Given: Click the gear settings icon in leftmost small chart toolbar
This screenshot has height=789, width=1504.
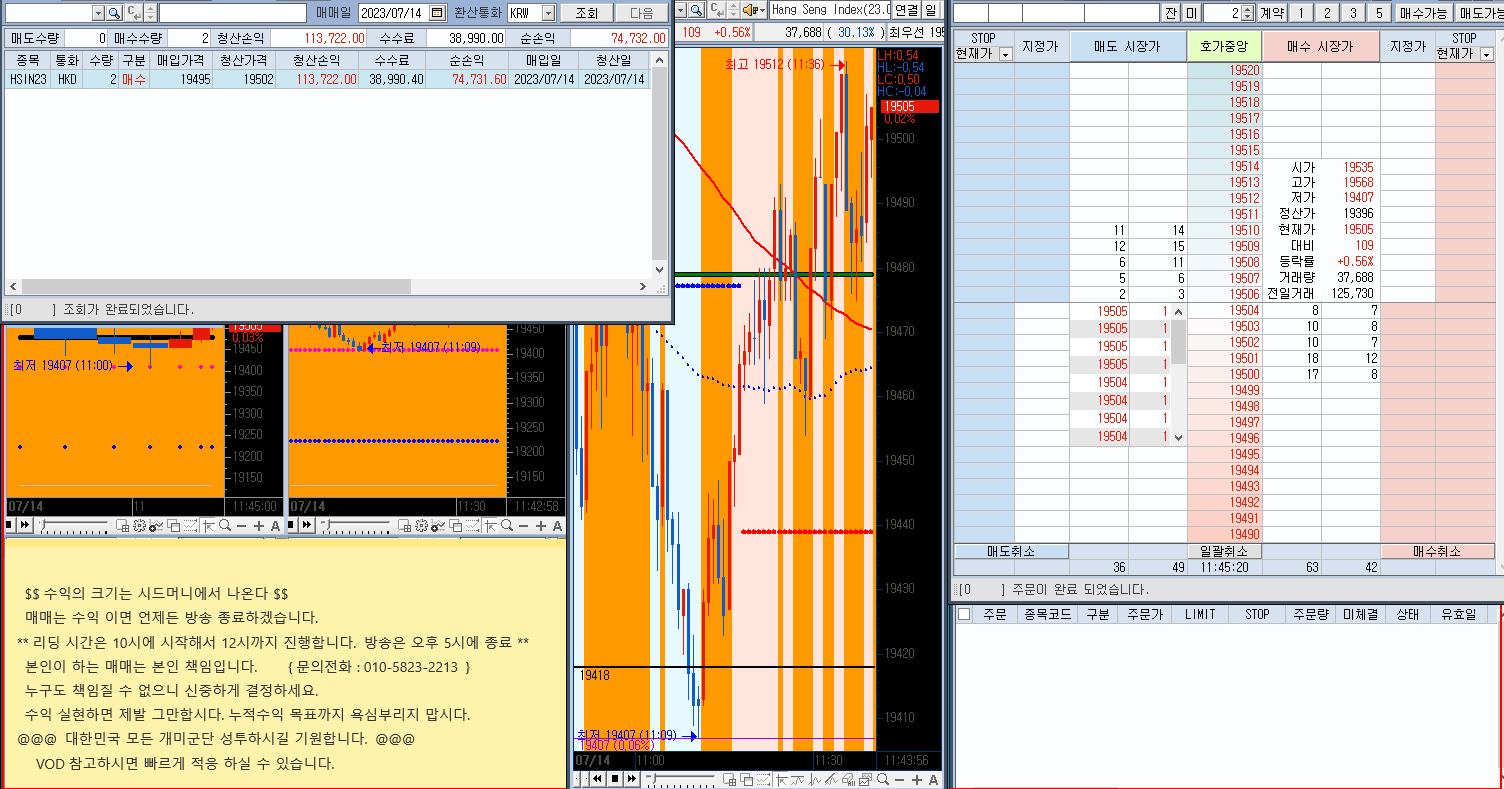Looking at the screenshot, I should (x=139, y=526).
